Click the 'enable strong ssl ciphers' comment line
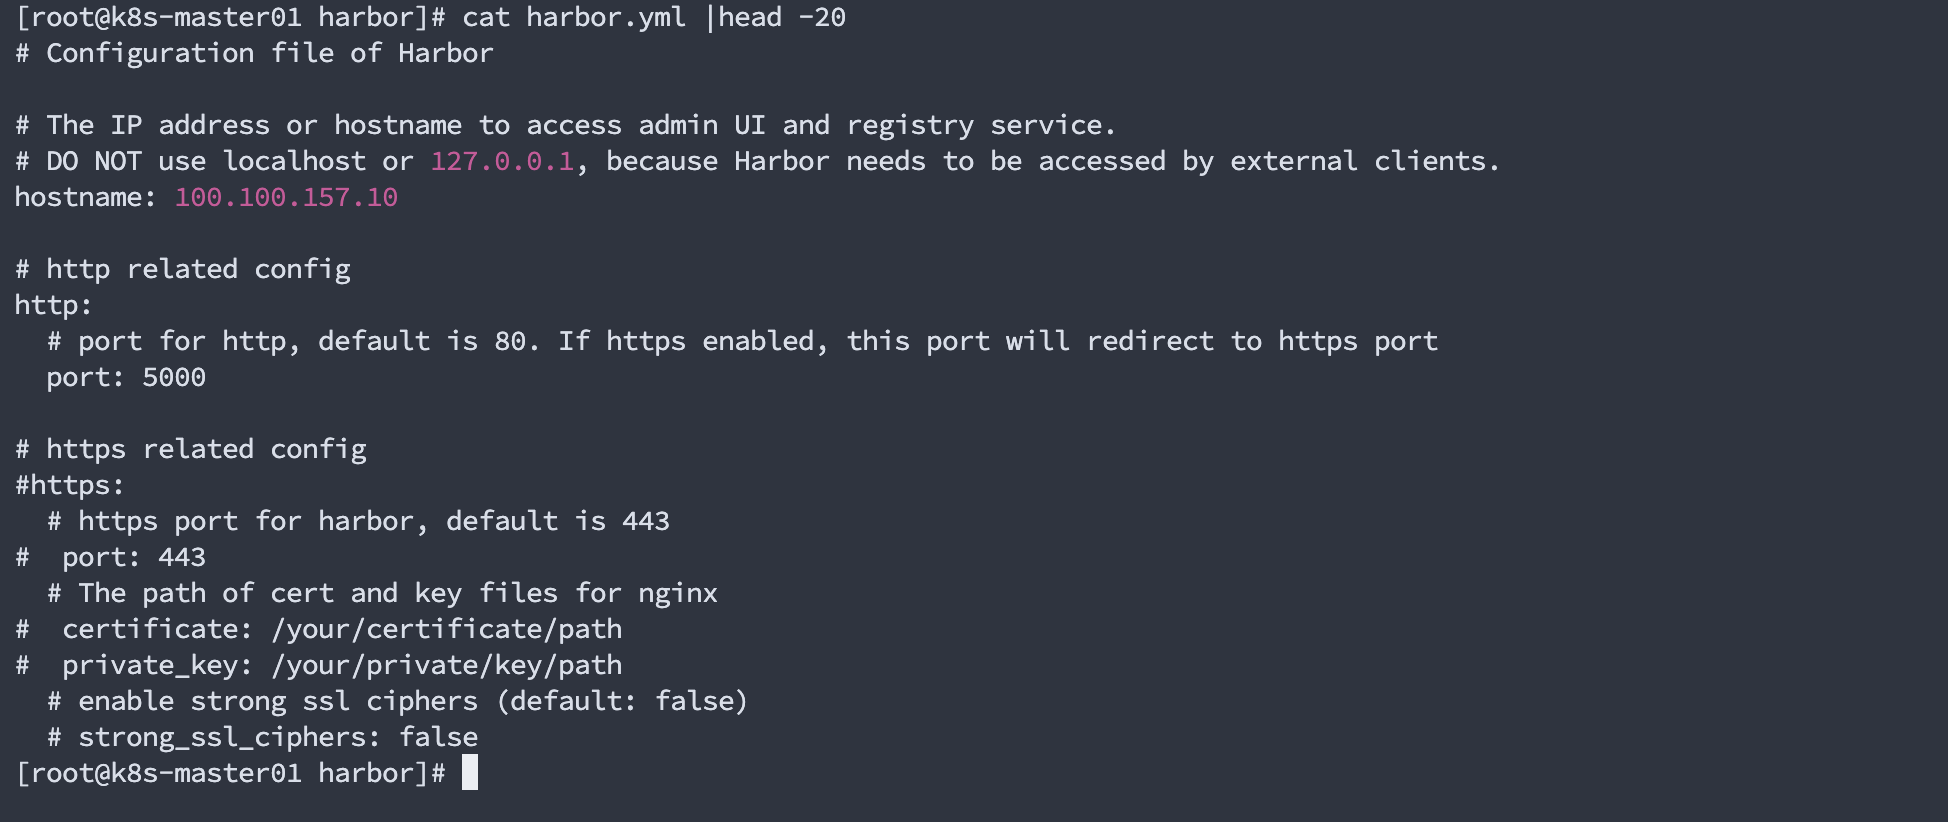This screenshot has width=1948, height=822. pos(398,701)
